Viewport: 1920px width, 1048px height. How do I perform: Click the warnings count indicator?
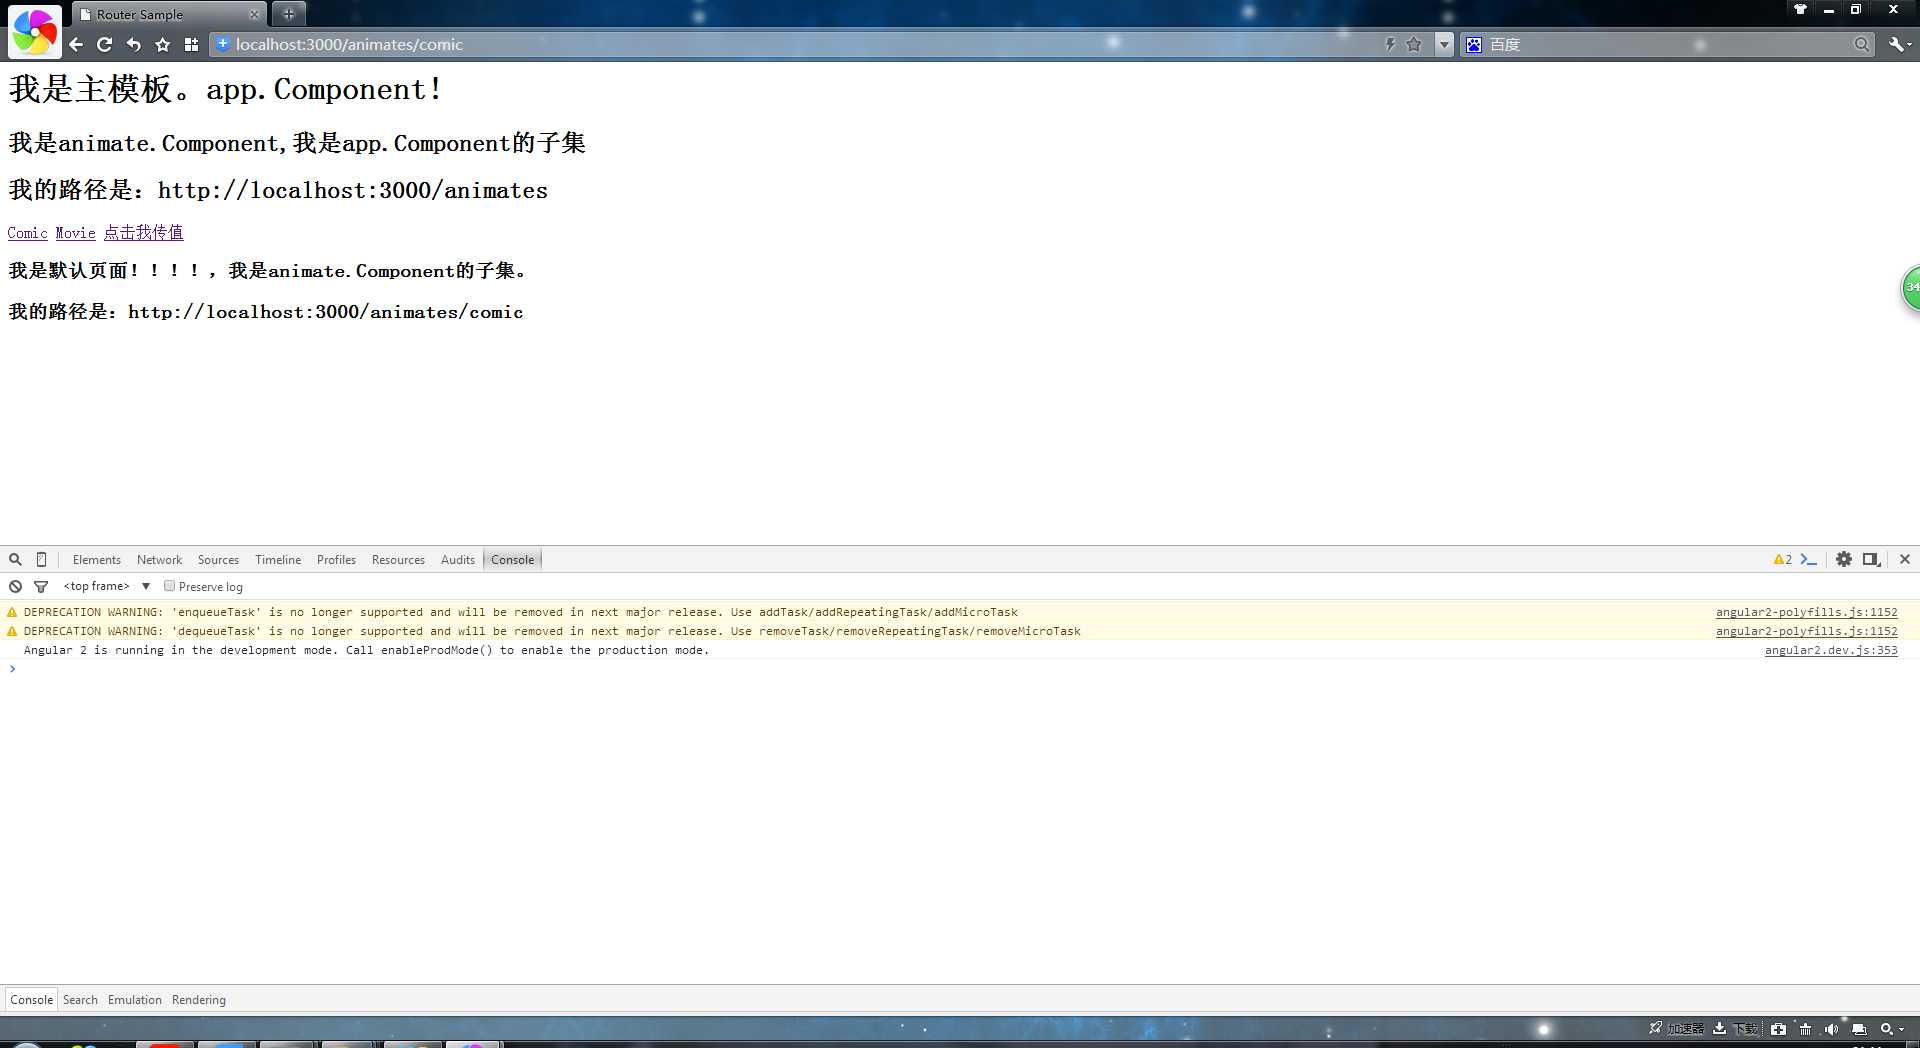point(1782,560)
